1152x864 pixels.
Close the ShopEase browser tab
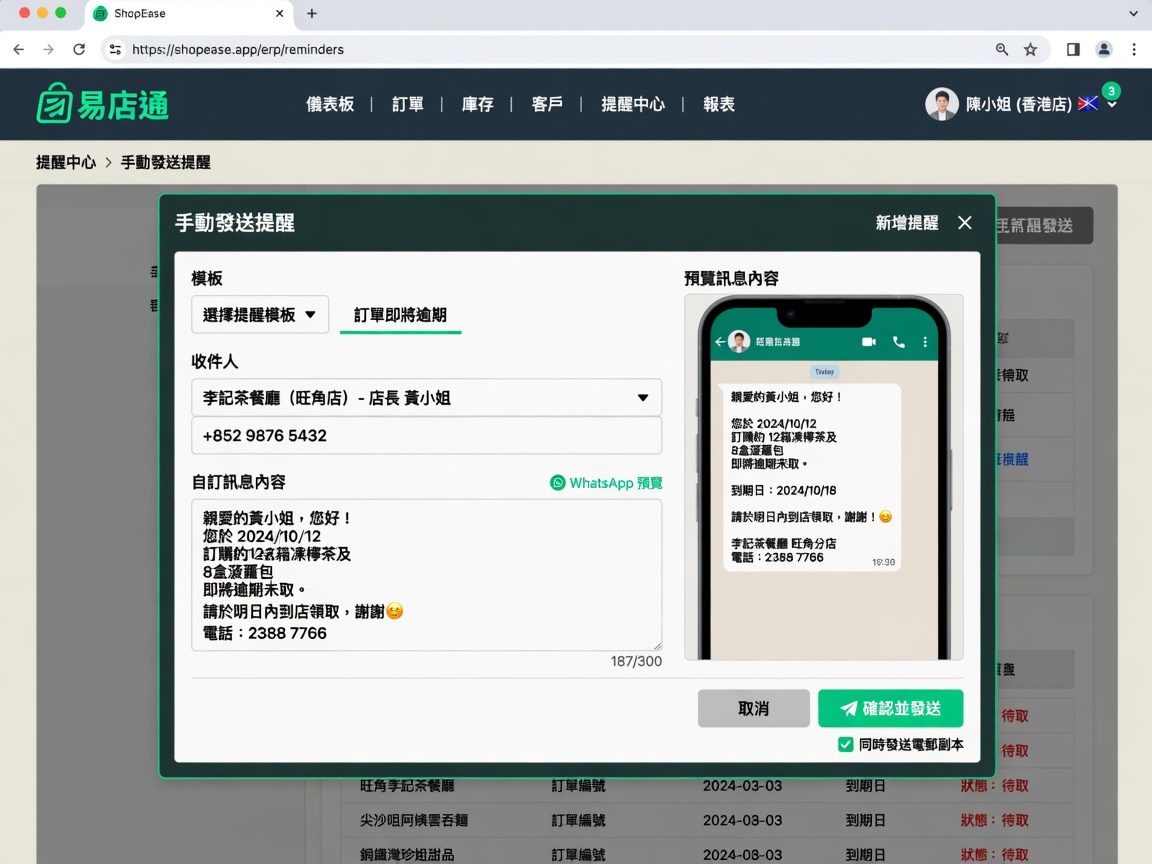click(x=279, y=13)
